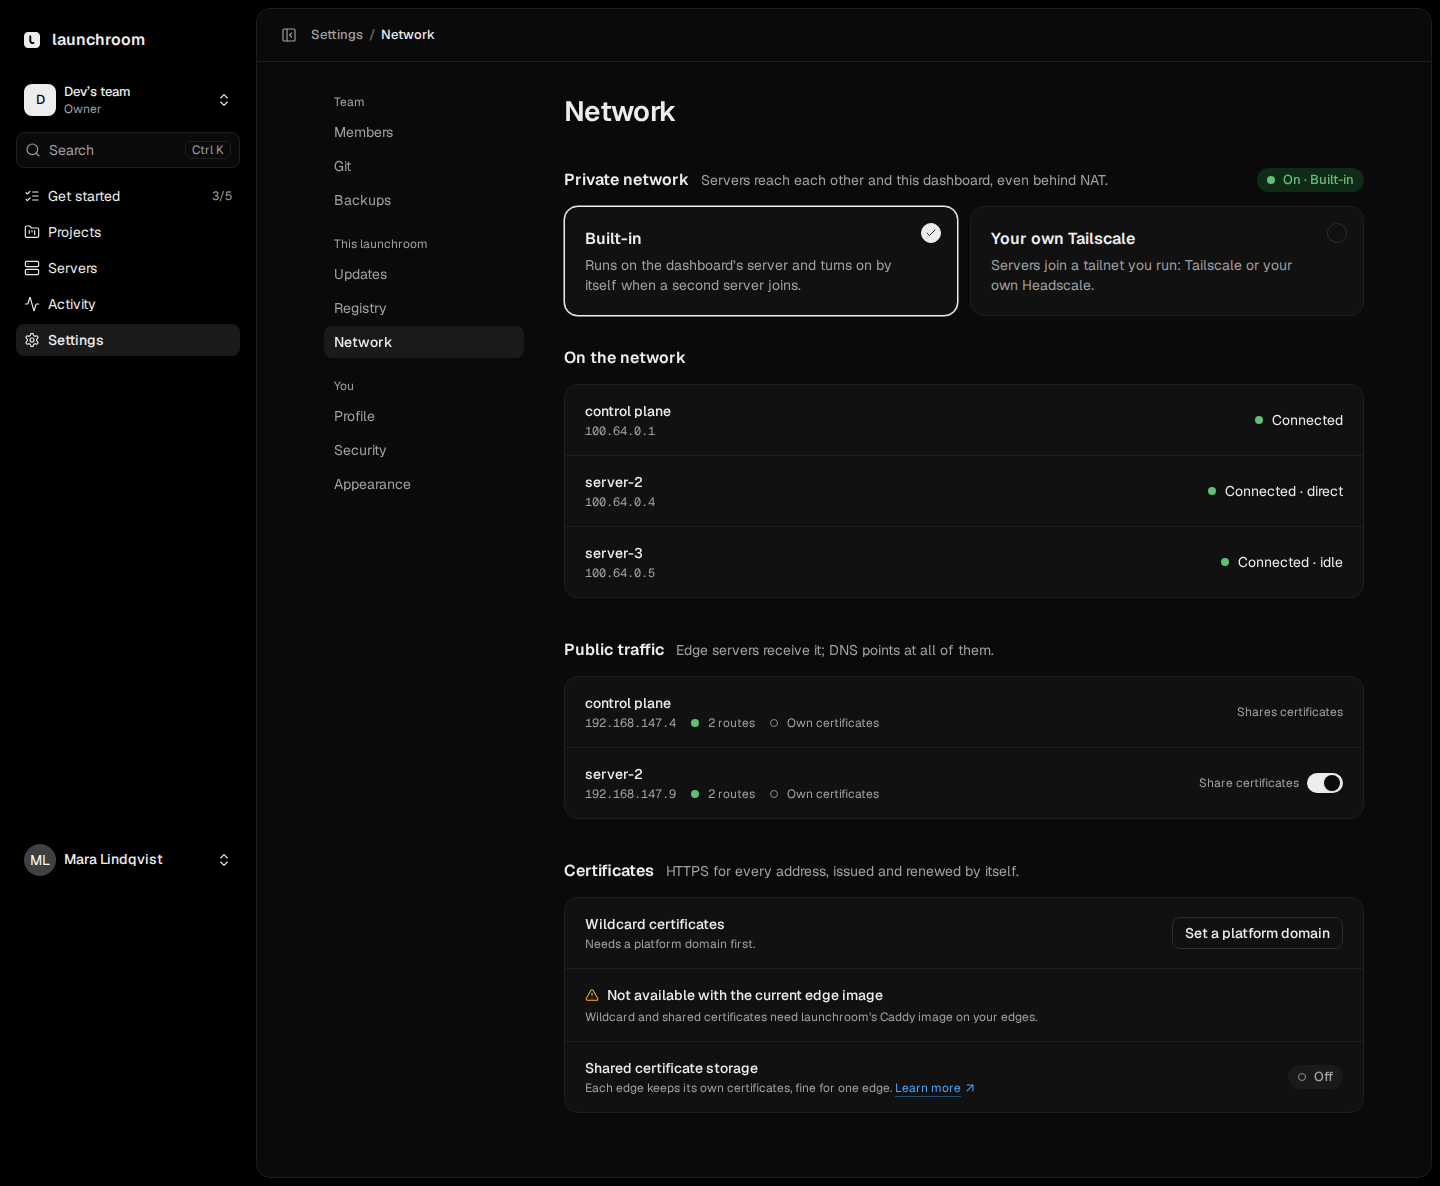Screen dimensions: 1440x1186
Task: Click Settings in the breadcrumb
Action: click(x=337, y=35)
